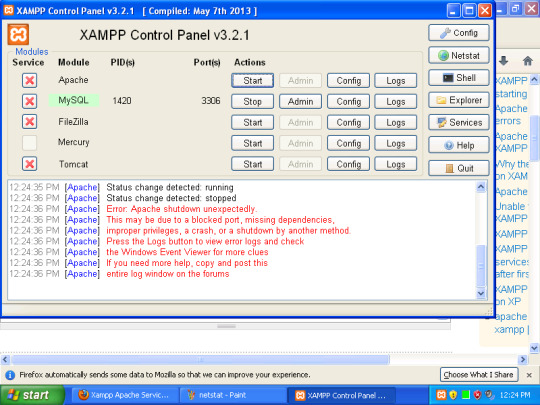Open FileZilla Config button
Image resolution: width=540 pixels, height=405 pixels.
(349, 122)
